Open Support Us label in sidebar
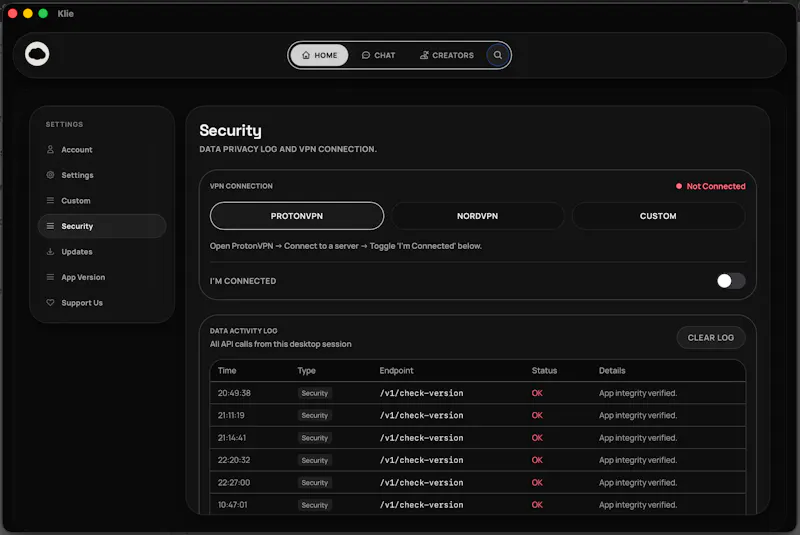 [82, 302]
